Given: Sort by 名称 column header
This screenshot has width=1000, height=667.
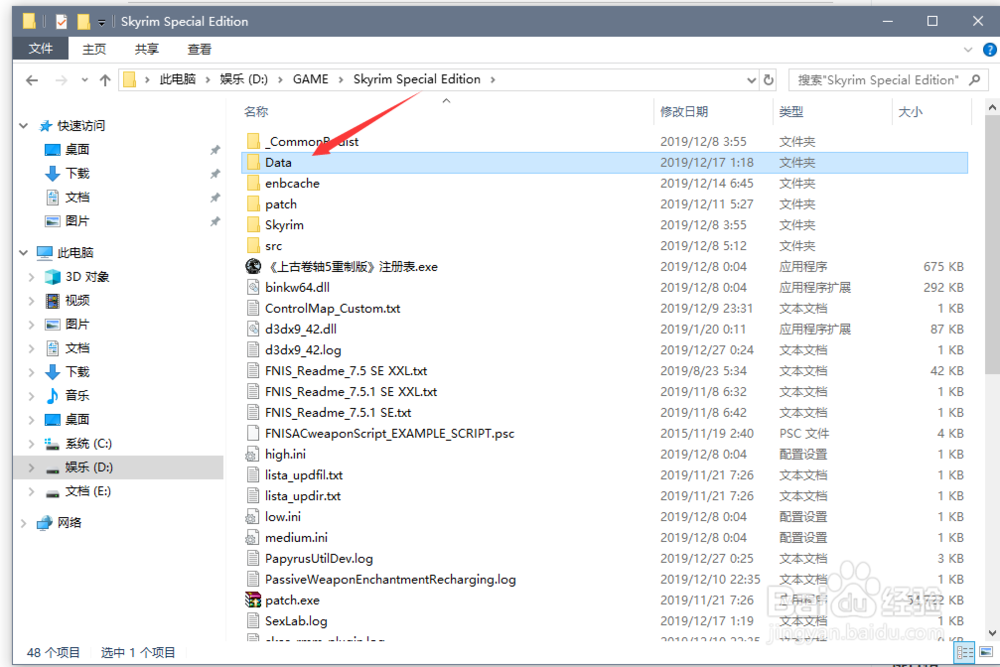Looking at the screenshot, I should click(256, 112).
